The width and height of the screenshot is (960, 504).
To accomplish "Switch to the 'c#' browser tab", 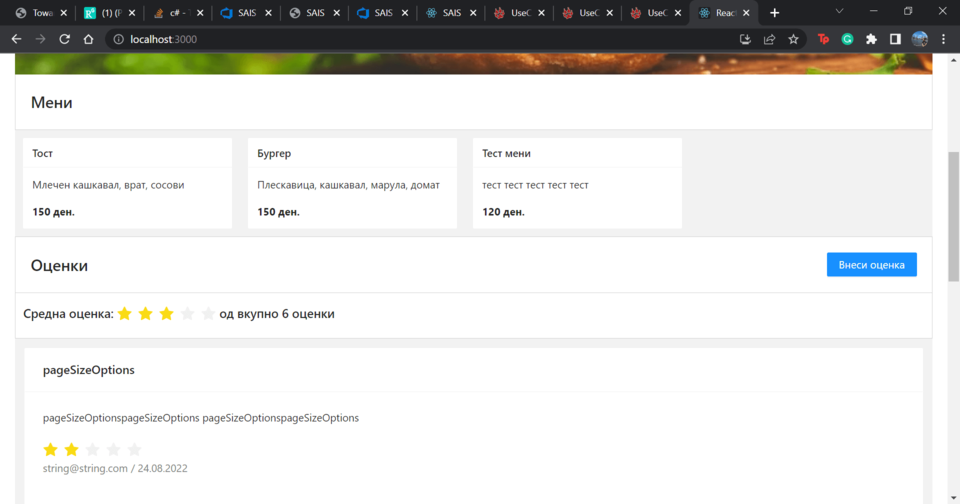I will pyautogui.click(x=173, y=13).
